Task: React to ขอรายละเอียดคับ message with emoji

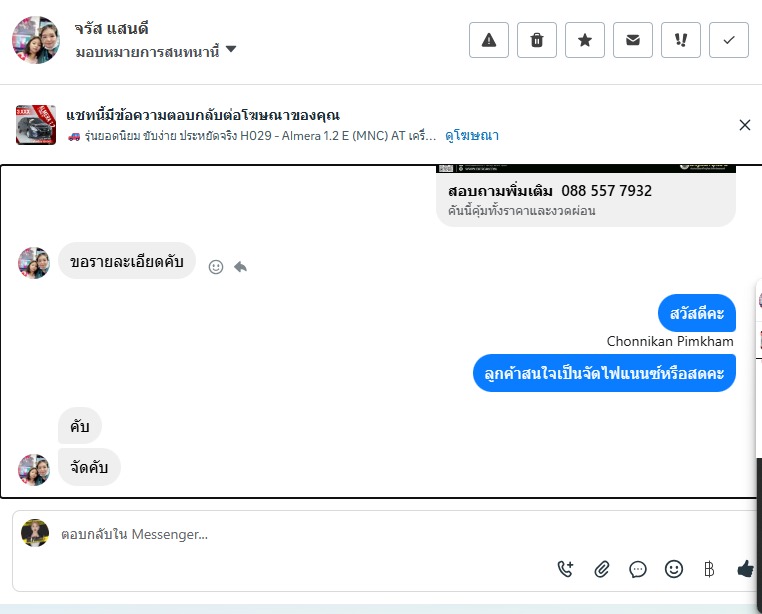Action: coord(216,267)
